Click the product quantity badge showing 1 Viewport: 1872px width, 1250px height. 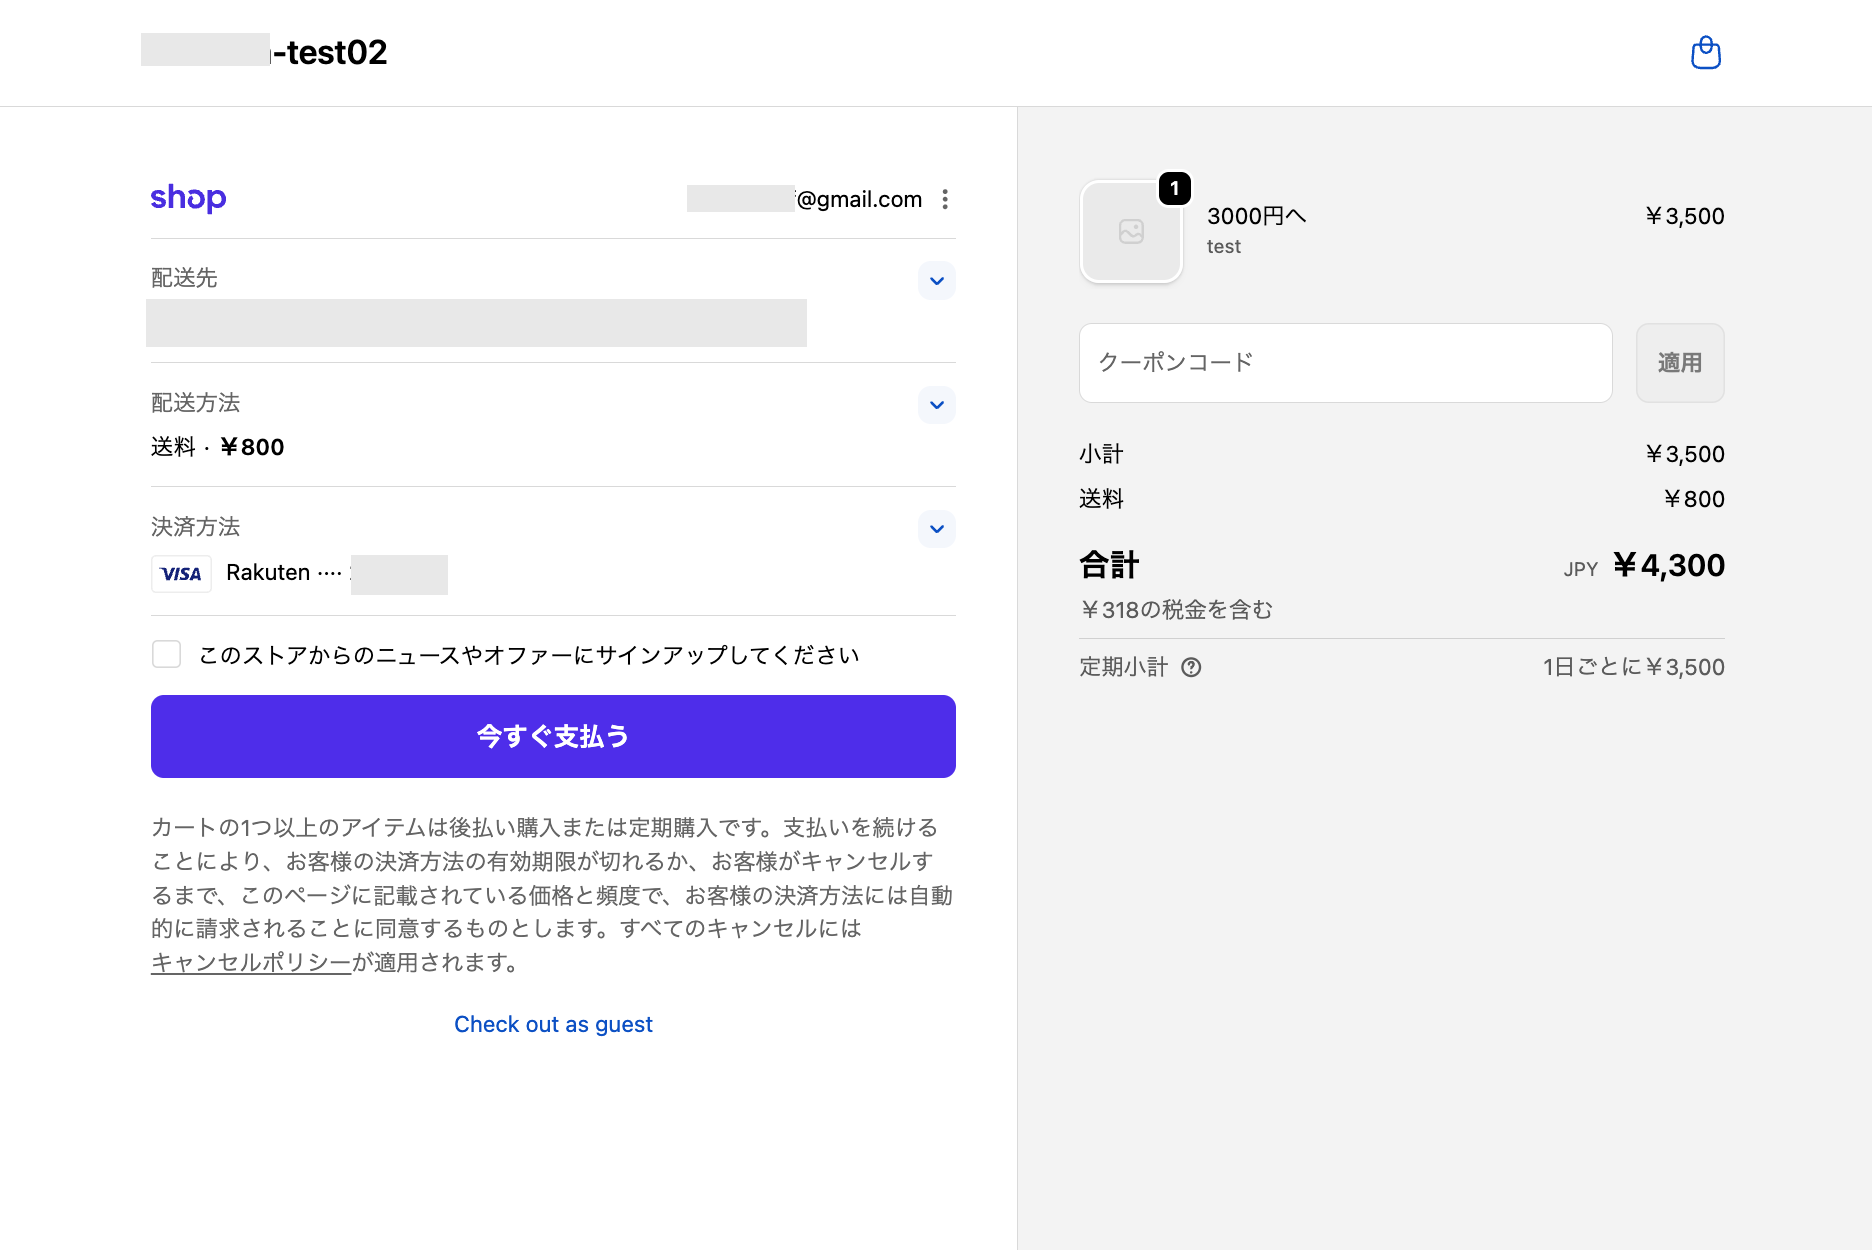pos(1174,188)
